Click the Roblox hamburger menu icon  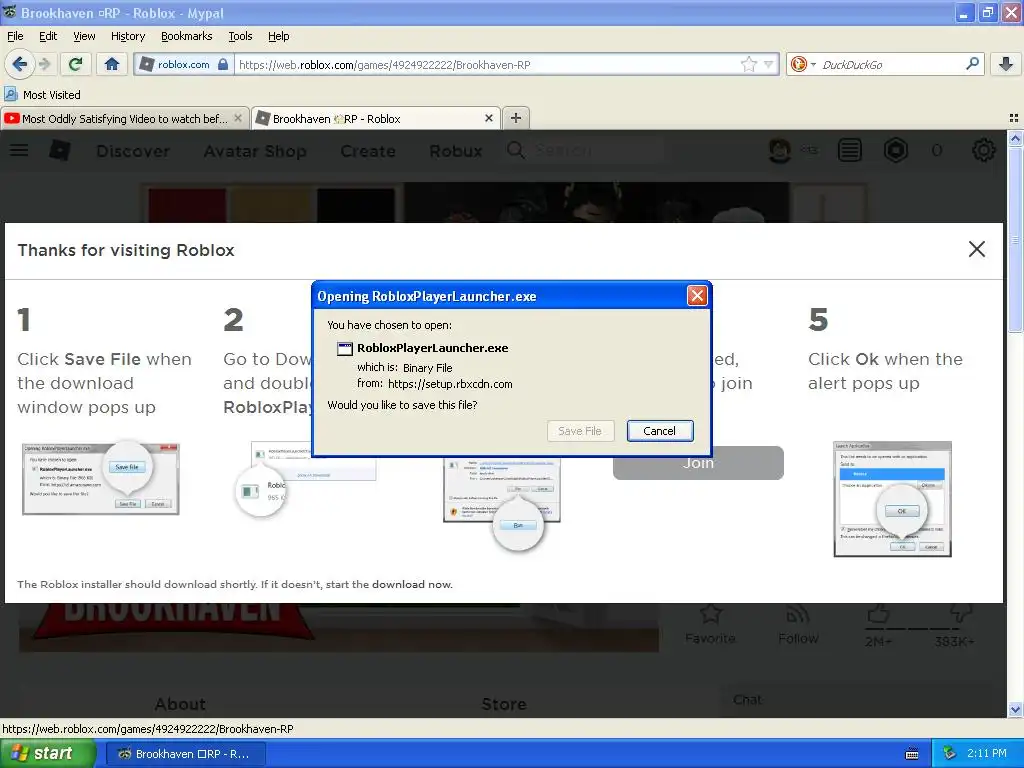tap(19, 151)
